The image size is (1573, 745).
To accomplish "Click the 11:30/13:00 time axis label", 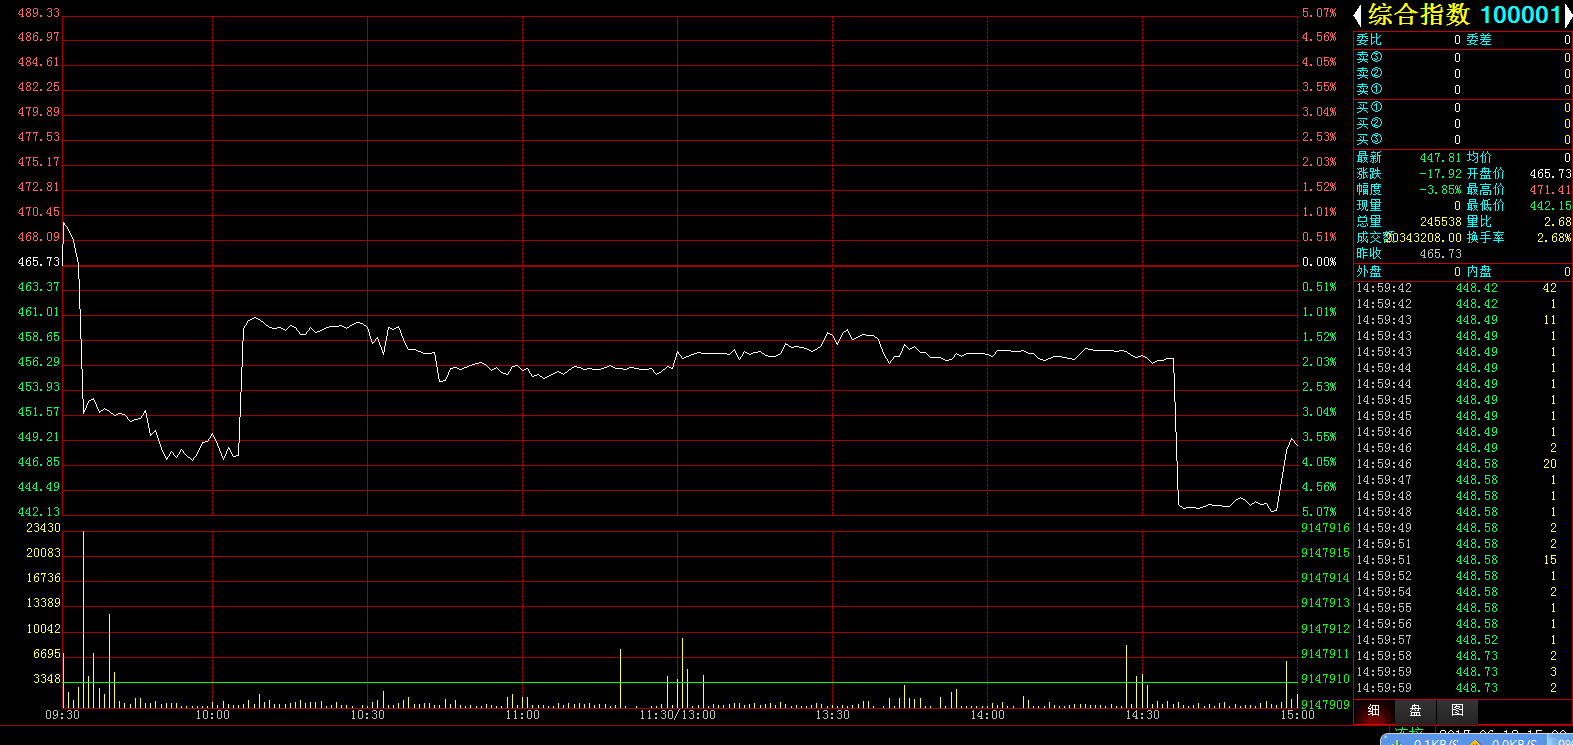I will [678, 715].
